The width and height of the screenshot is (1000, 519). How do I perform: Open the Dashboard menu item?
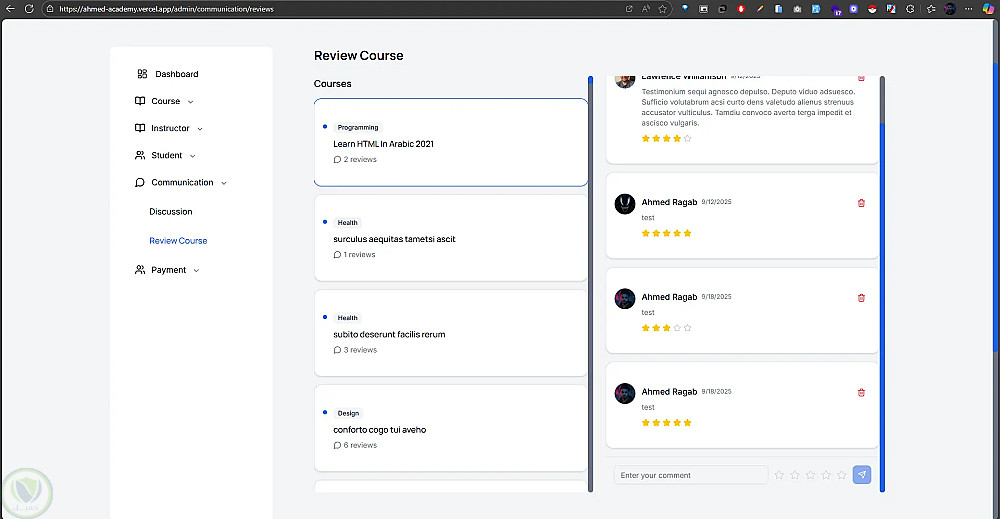click(x=177, y=74)
